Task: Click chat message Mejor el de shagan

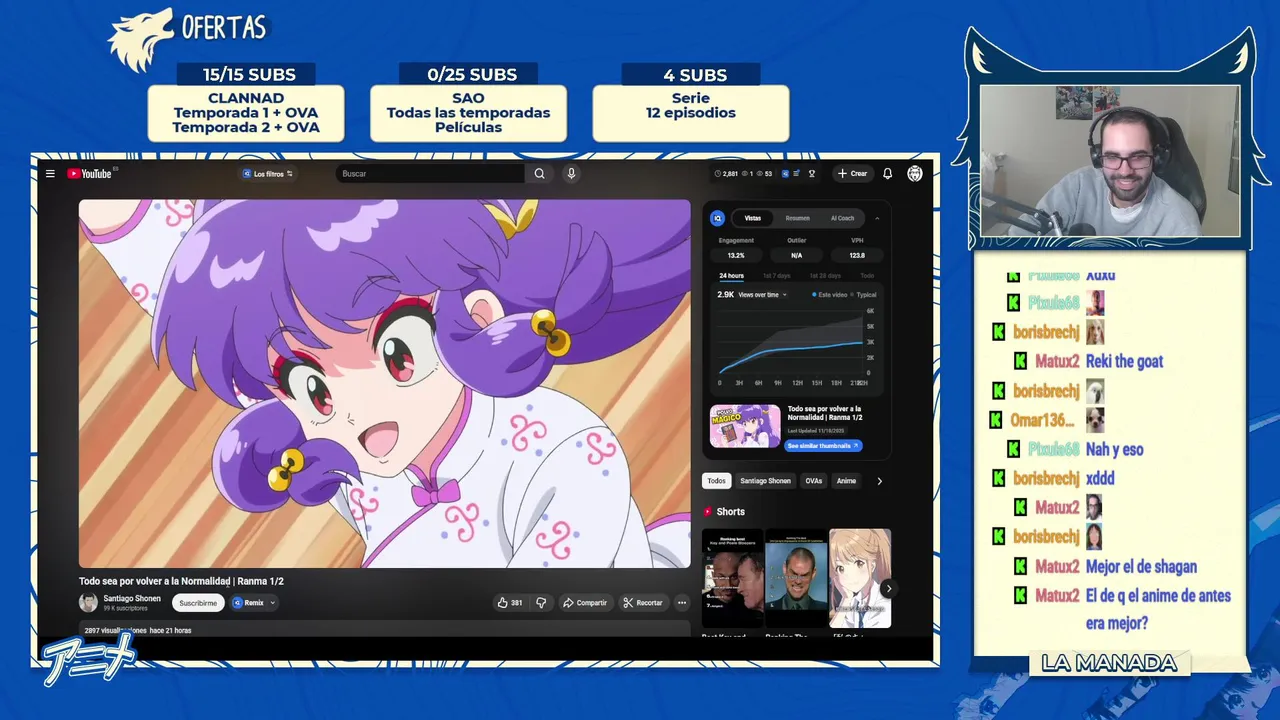Action: [1141, 566]
